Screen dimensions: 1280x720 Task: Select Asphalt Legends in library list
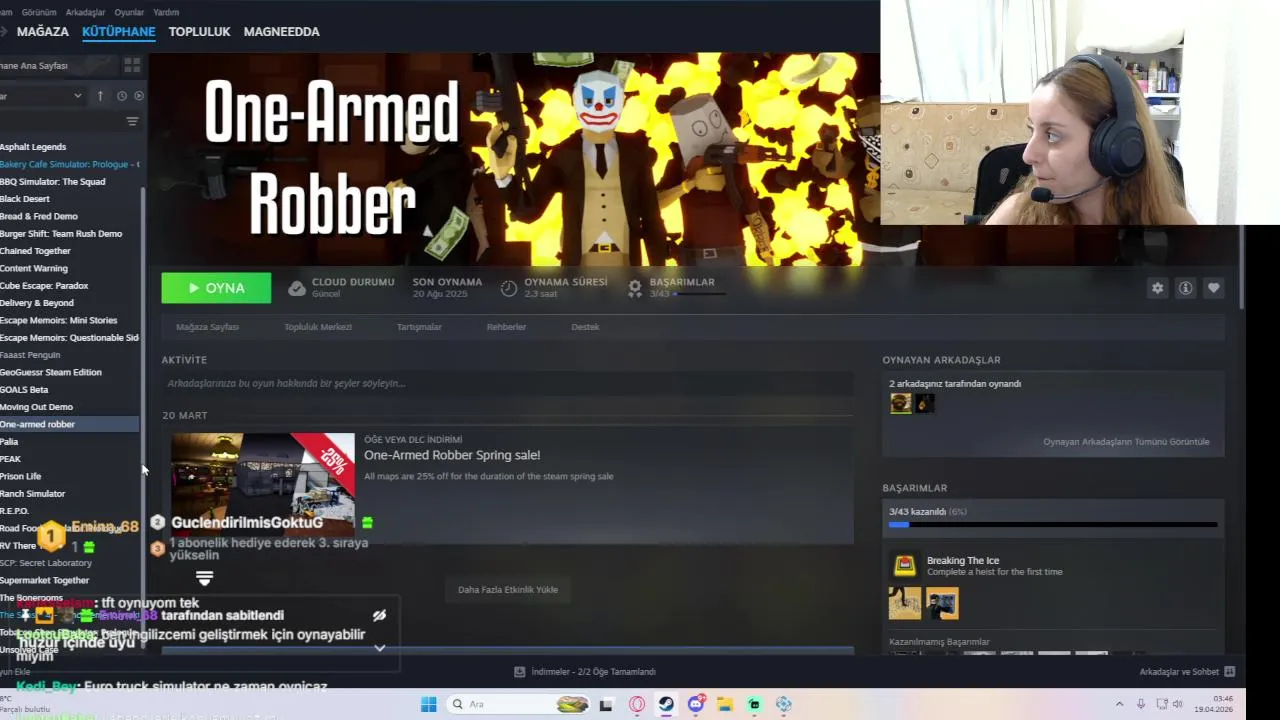pyautogui.click(x=33, y=147)
